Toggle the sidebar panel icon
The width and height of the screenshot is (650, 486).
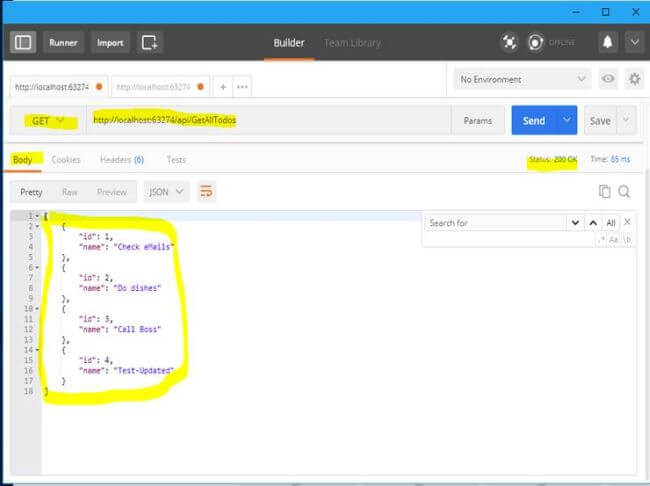pos(23,42)
